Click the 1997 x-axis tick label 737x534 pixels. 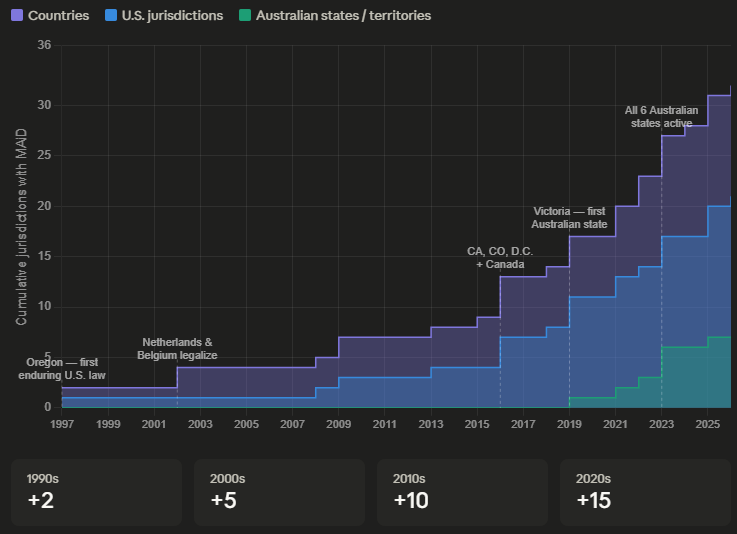pos(62,425)
